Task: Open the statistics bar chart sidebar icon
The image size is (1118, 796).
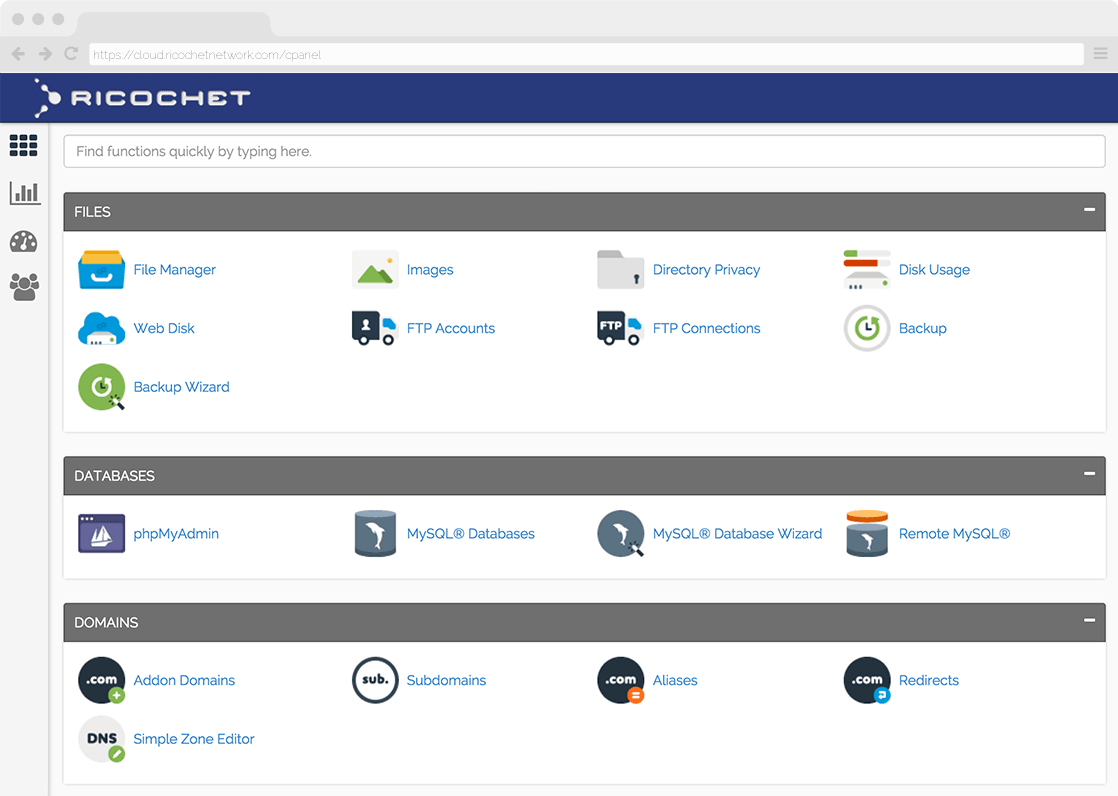Action: pos(24,193)
